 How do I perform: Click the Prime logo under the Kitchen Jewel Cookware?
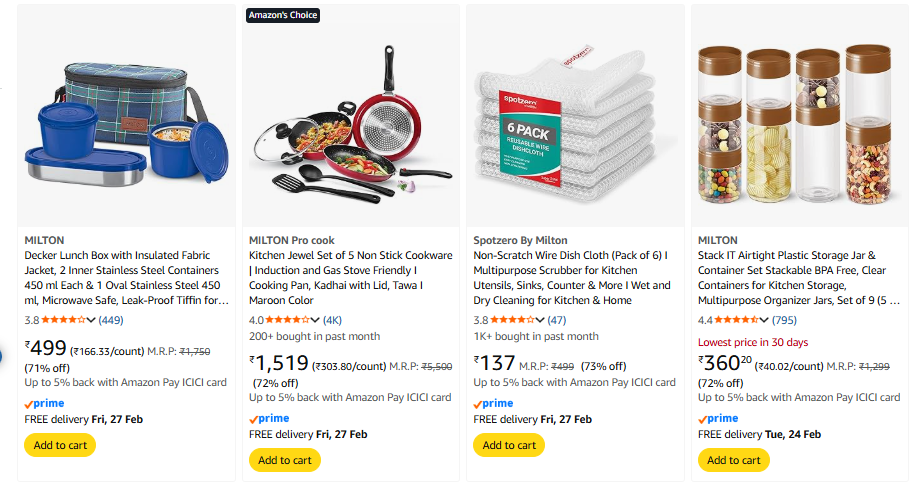pyautogui.click(x=268, y=418)
